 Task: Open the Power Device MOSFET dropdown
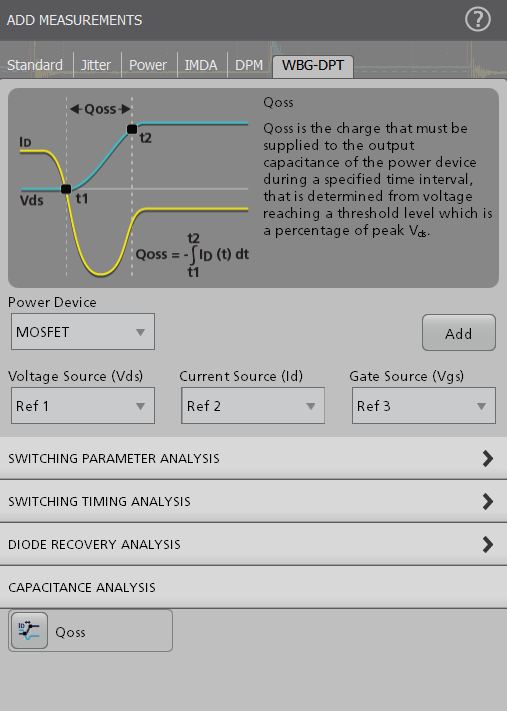click(83, 331)
